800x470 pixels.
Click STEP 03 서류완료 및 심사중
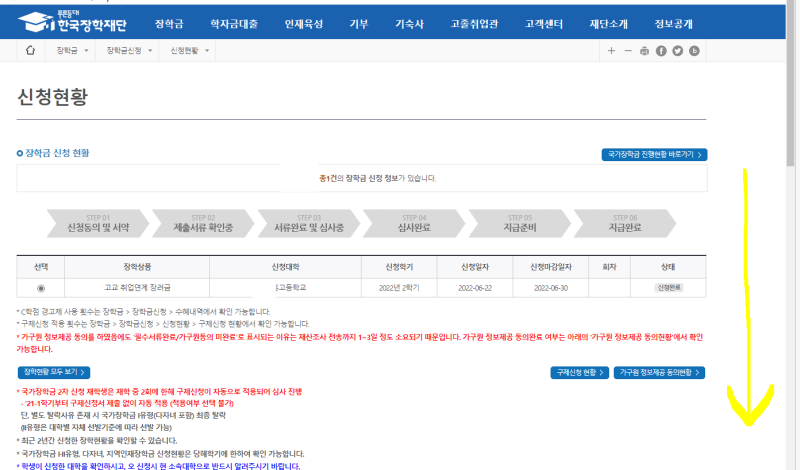(309, 224)
